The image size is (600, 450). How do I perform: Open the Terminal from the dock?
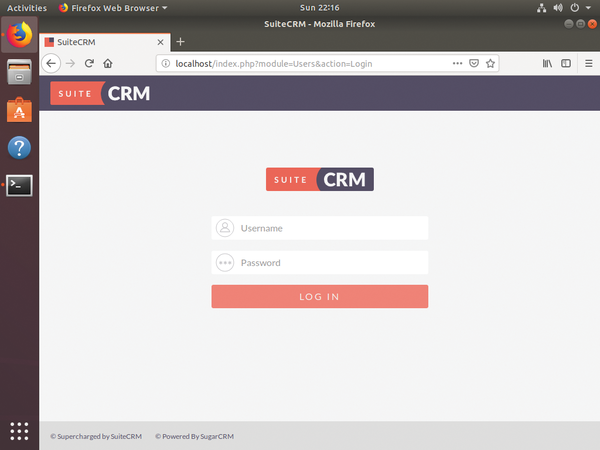coord(19,185)
